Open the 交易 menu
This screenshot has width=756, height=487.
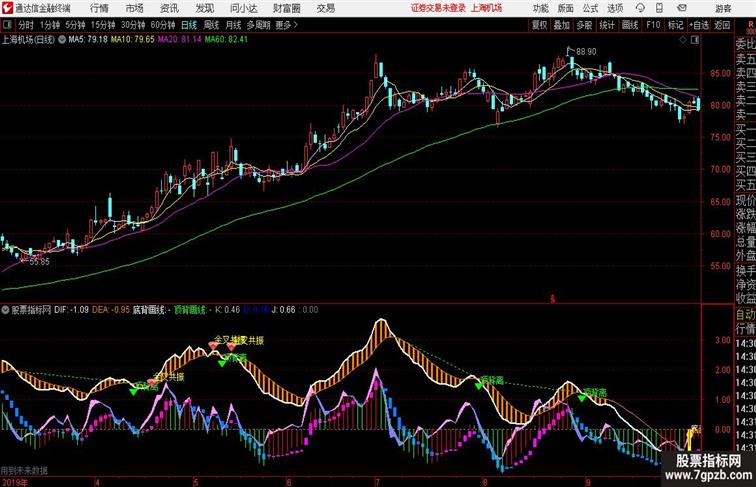[326, 8]
